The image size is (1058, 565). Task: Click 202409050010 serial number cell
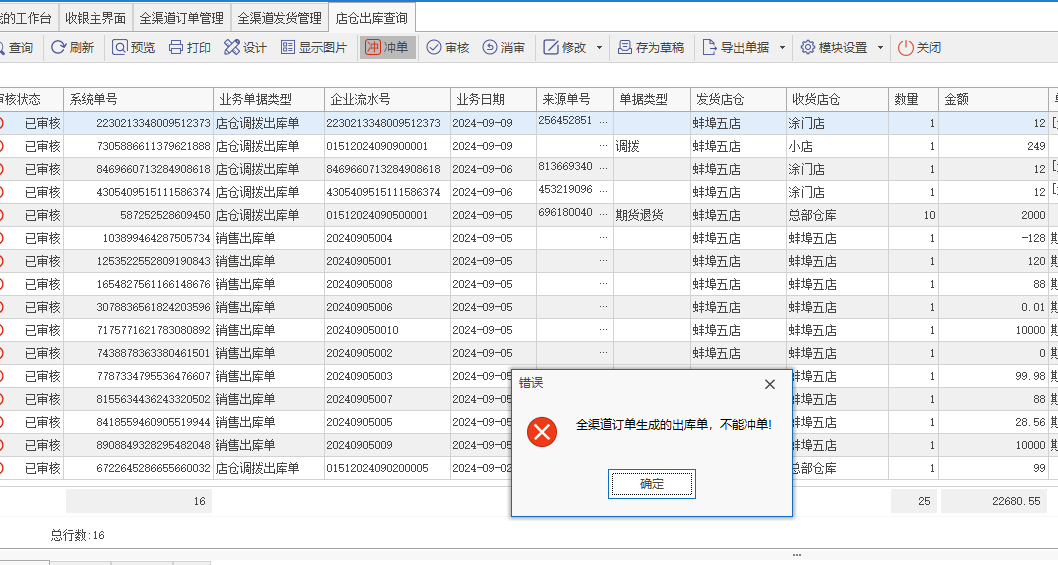[x=387, y=329]
